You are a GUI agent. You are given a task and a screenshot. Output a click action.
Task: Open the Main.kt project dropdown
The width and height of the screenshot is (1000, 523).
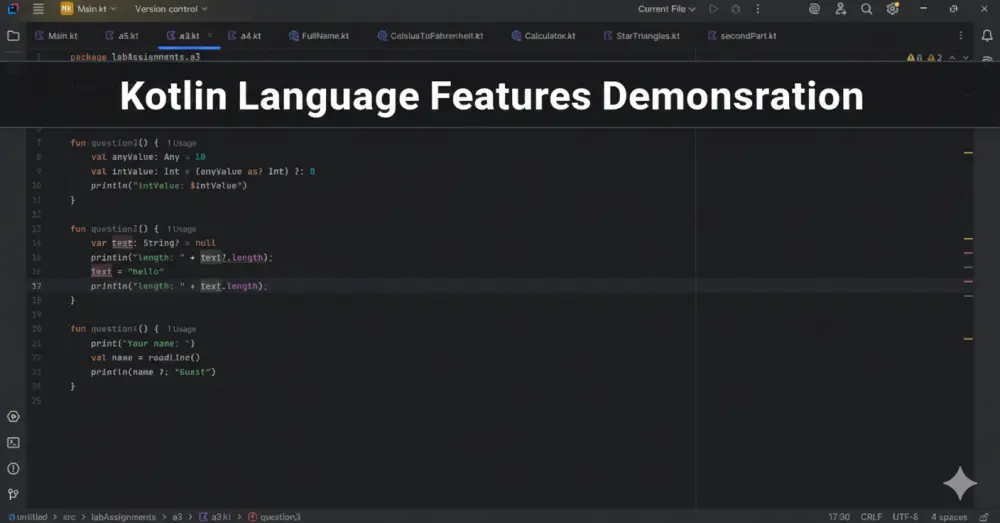pos(89,9)
